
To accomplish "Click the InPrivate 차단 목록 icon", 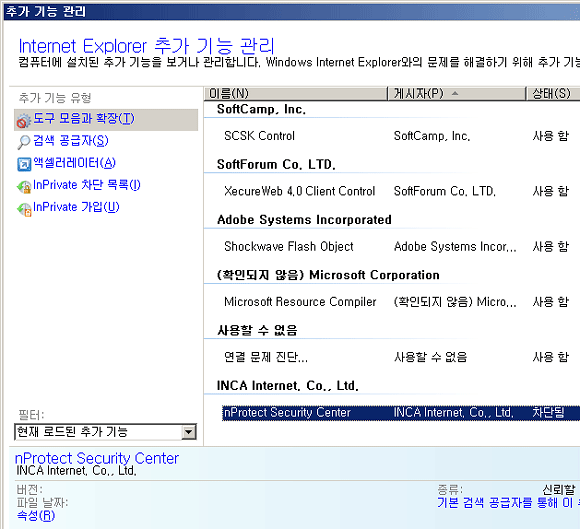I will click(24, 186).
